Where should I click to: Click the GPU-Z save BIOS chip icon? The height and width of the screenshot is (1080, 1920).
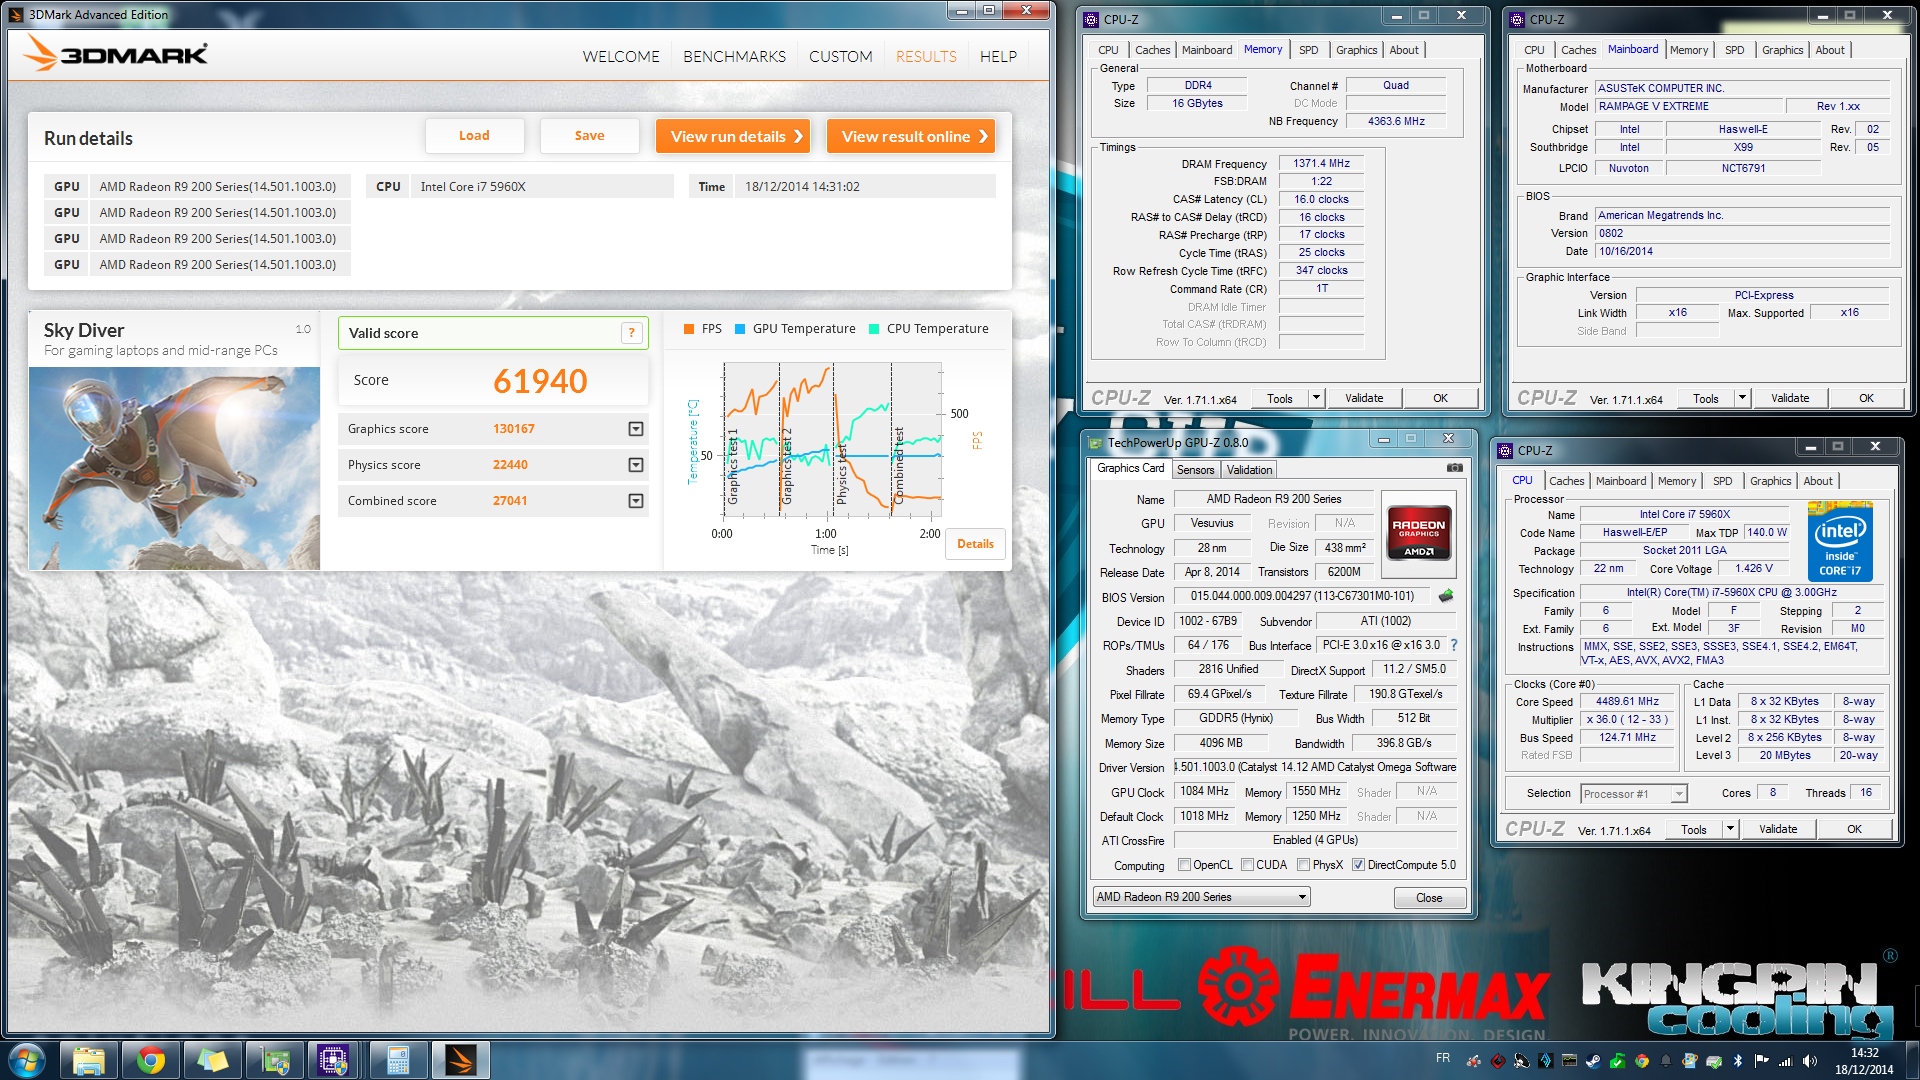1446,596
